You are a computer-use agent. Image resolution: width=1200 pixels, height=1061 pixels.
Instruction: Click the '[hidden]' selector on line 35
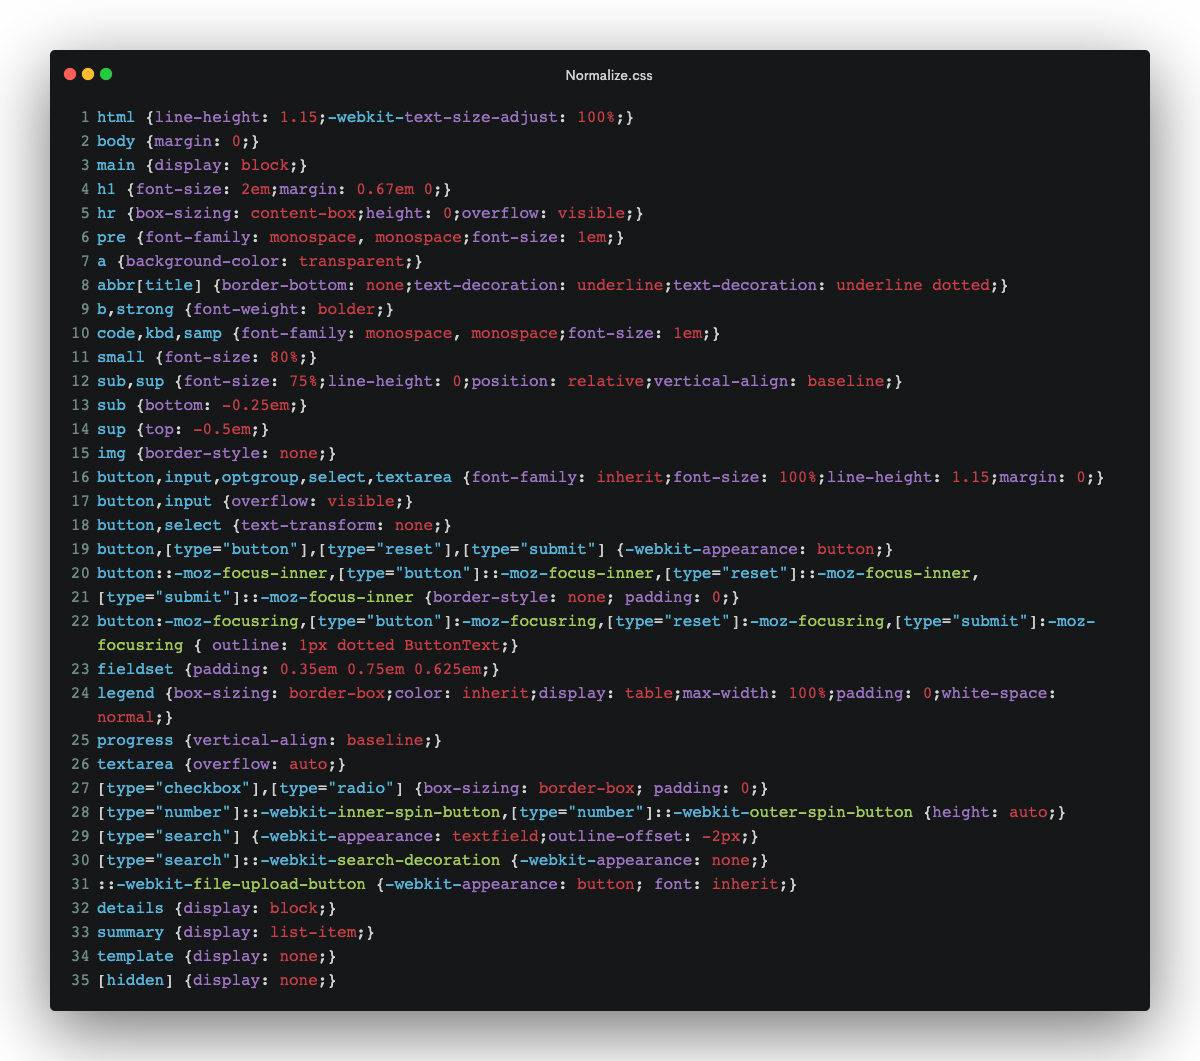(135, 980)
